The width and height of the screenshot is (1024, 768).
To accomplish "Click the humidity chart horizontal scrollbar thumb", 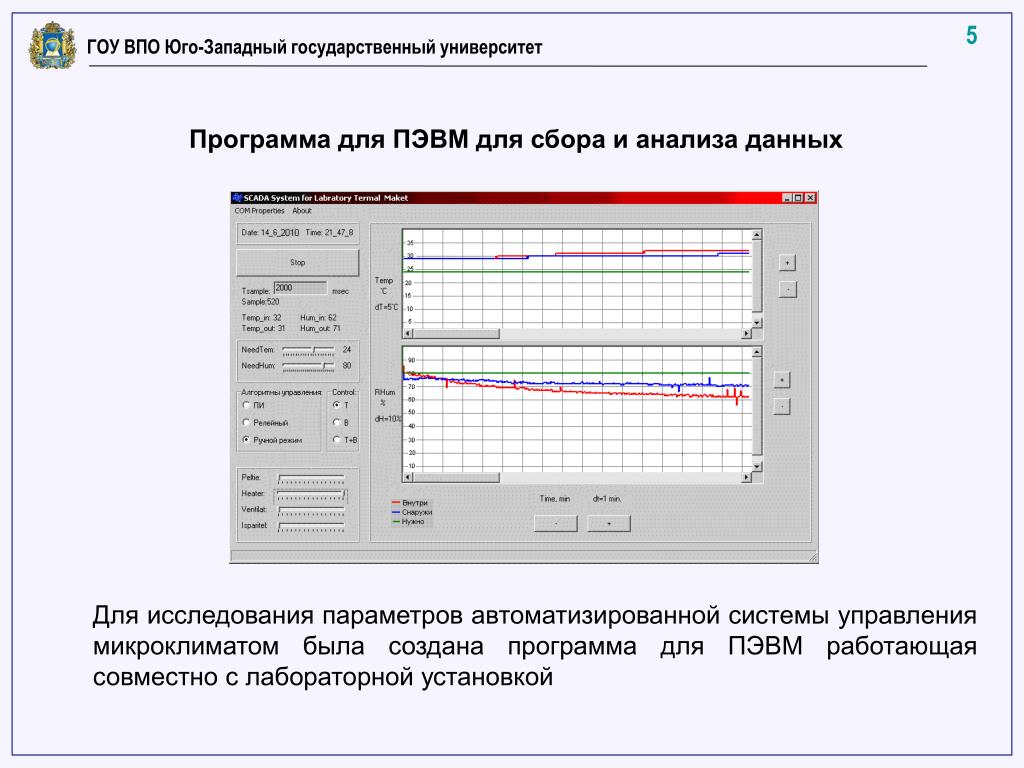I will pyautogui.click(x=456, y=477).
